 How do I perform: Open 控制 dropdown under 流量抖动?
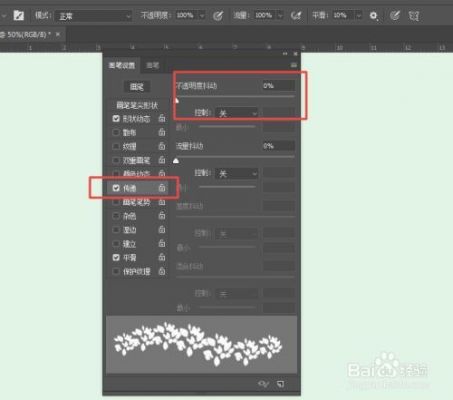(237, 173)
